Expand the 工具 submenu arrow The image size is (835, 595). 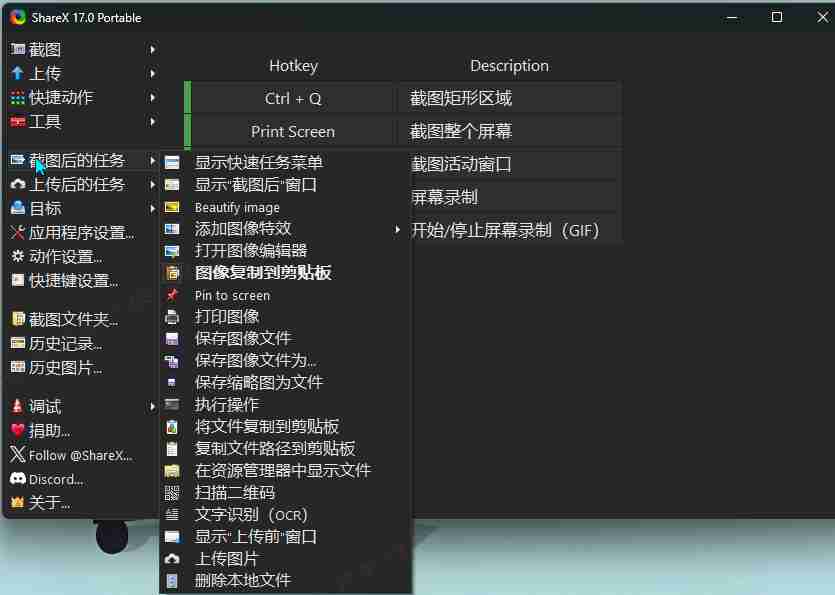pyautogui.click(x=152, y=122)
